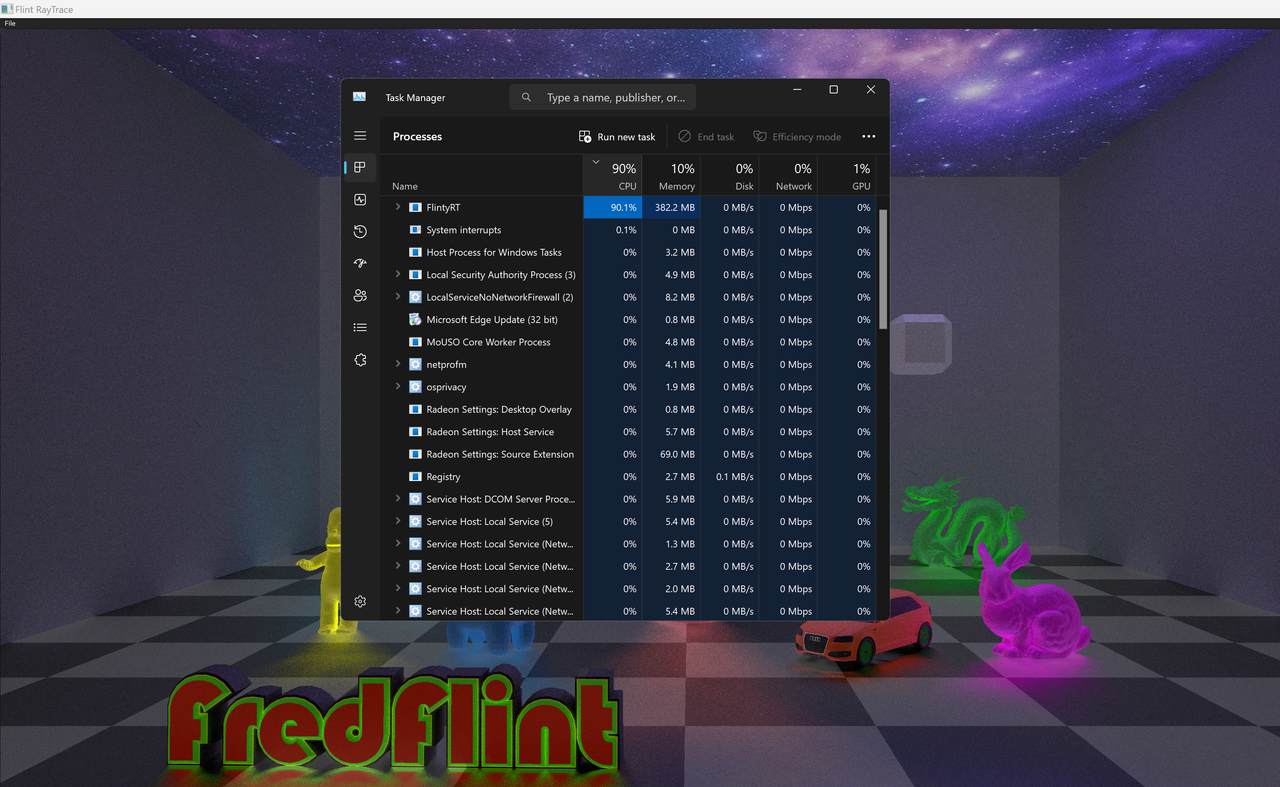Click the netprofm gear icon

pos(416,364)
